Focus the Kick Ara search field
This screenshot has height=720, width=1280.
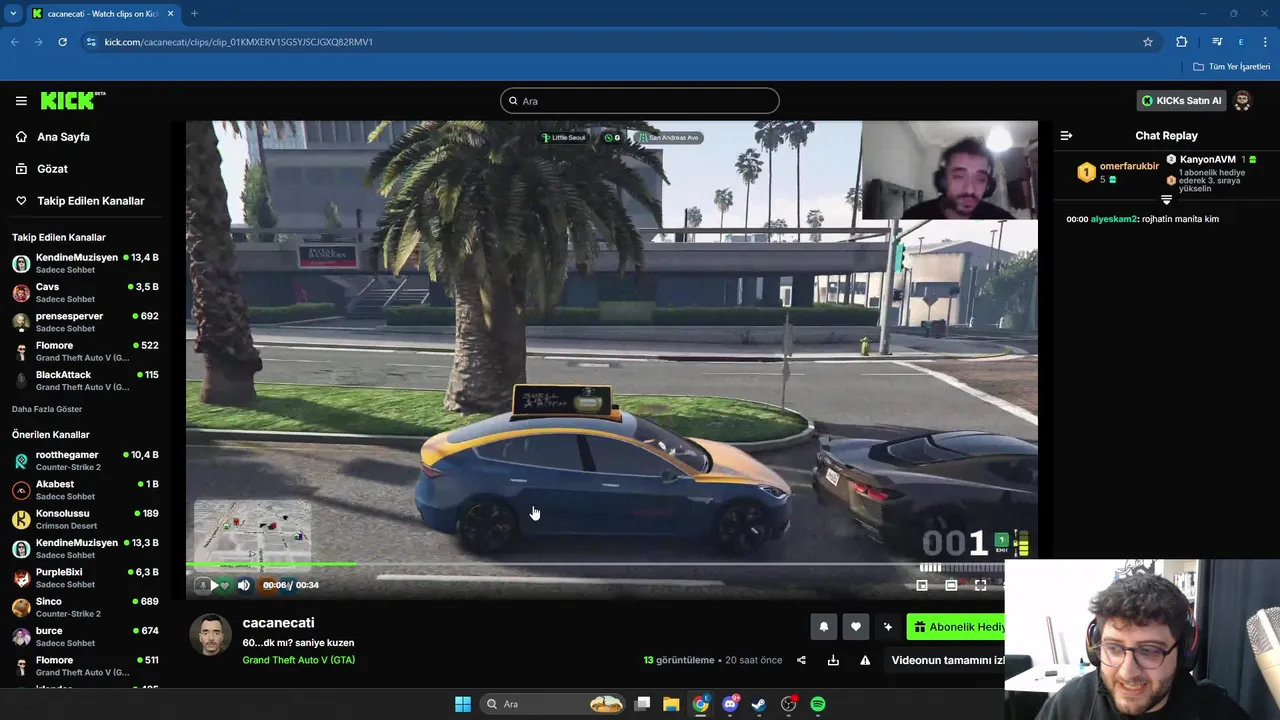pos(640,101)
